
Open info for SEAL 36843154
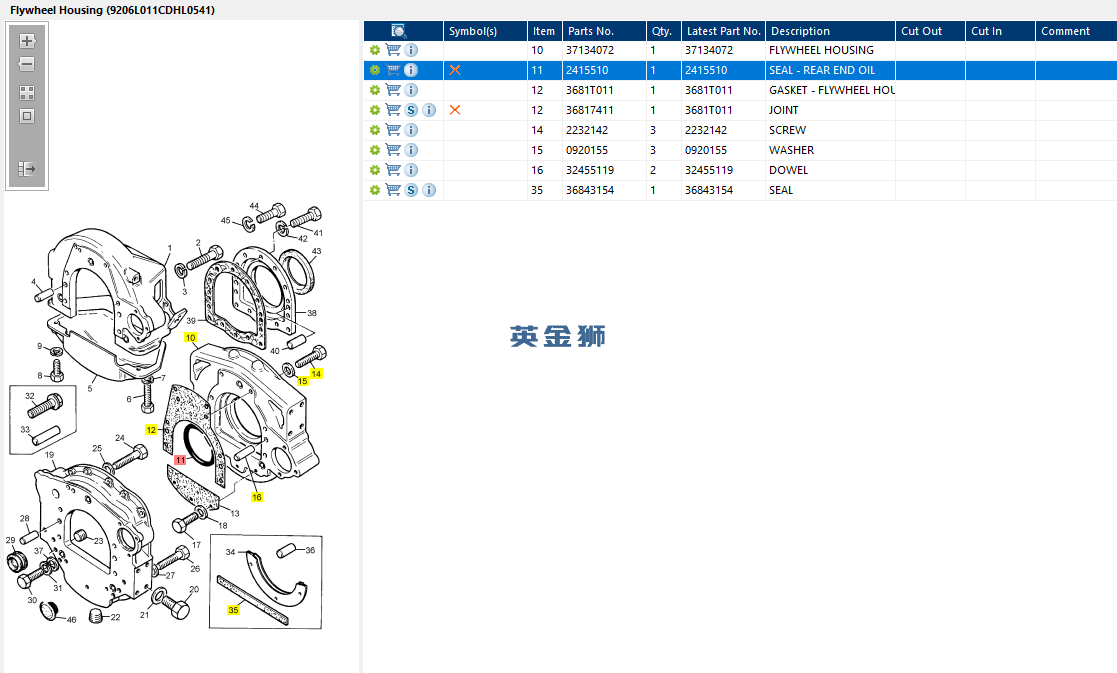429,189
